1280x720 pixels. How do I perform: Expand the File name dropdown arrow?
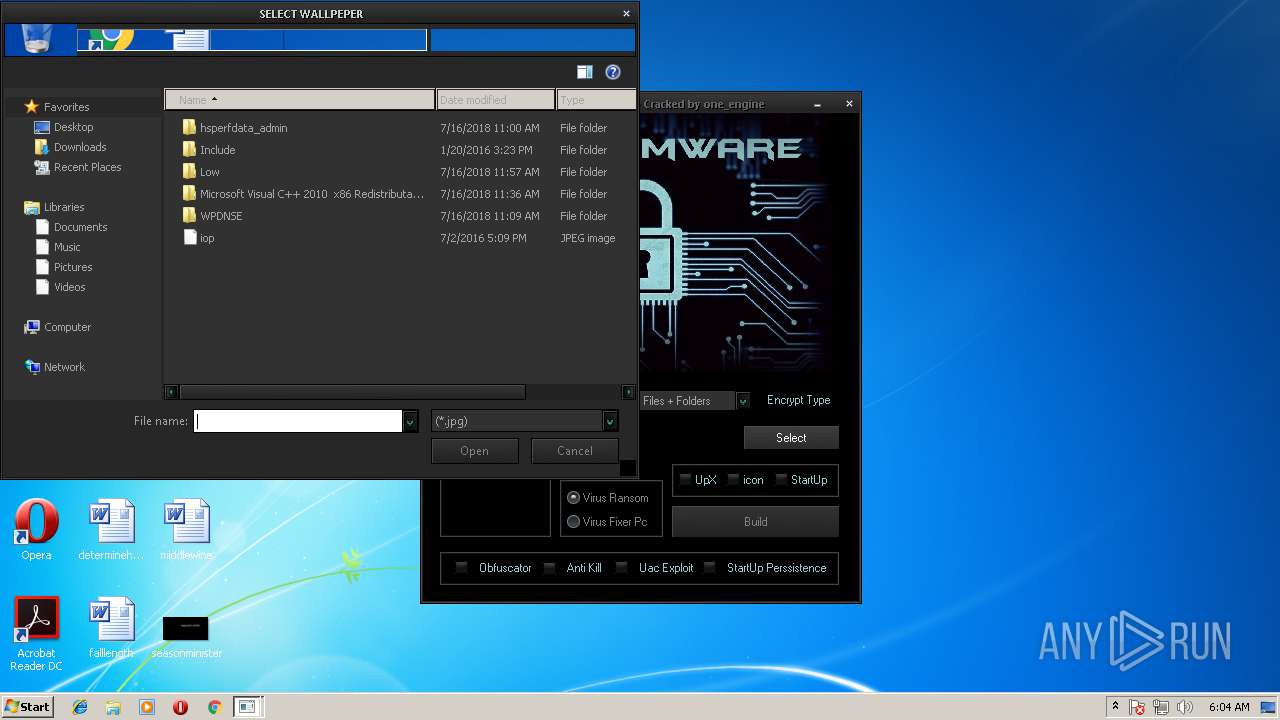pos(410,422)
